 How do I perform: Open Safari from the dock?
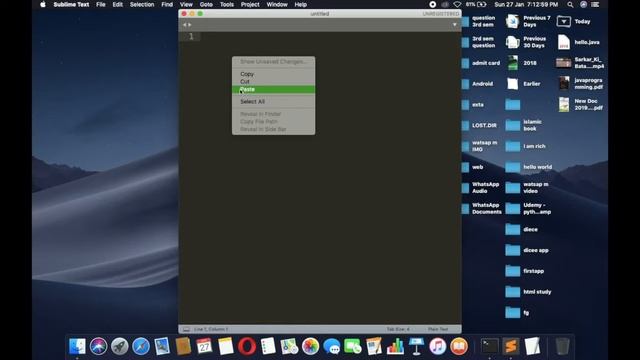[141, 347]
